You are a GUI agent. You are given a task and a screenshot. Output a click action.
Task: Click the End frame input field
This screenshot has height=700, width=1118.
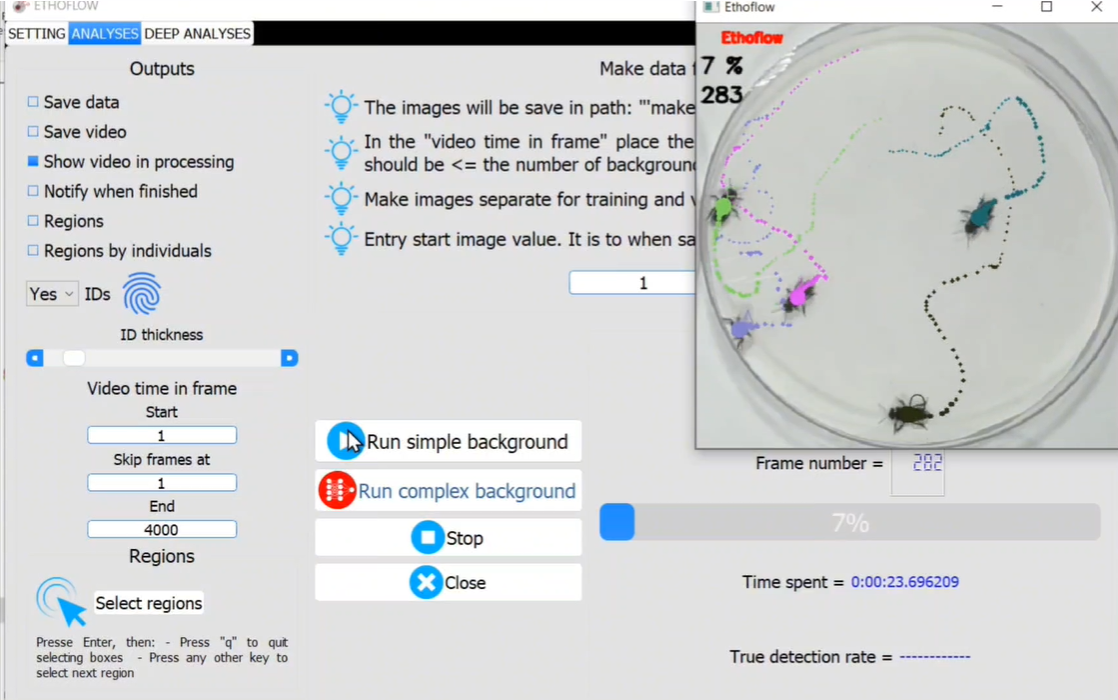click(161, 529)
